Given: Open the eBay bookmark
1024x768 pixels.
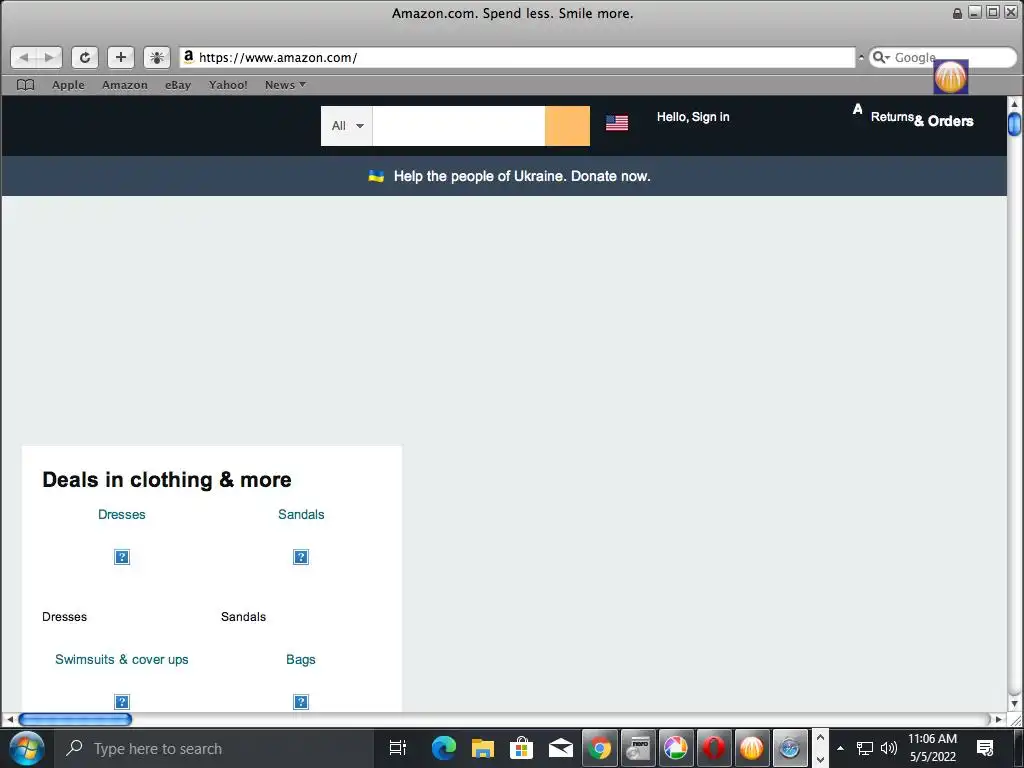Looking at the screenshot, I should [x=178, y=85].
